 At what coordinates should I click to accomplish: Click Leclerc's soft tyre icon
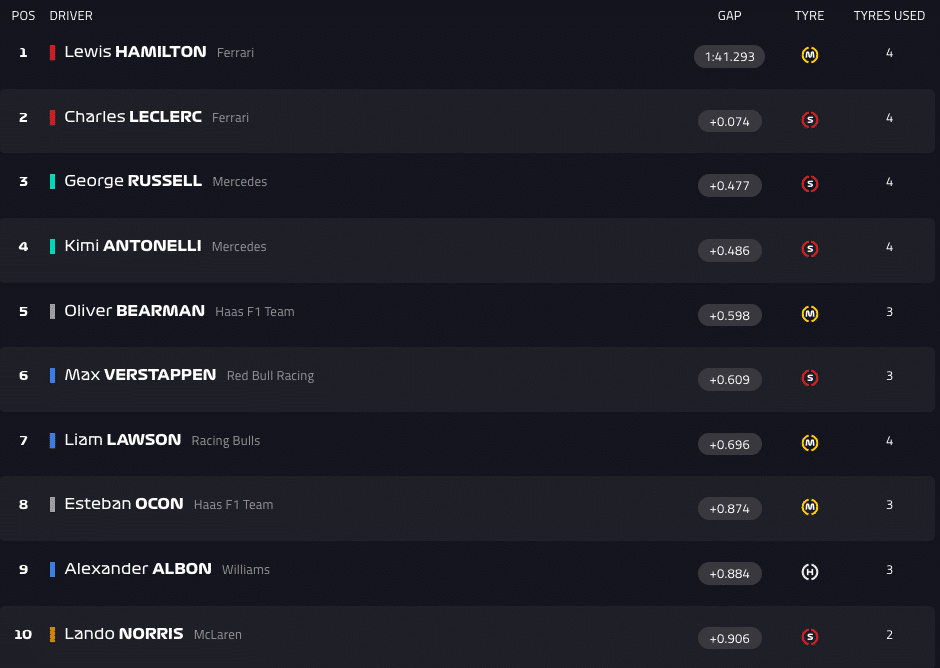pos(810,120)
